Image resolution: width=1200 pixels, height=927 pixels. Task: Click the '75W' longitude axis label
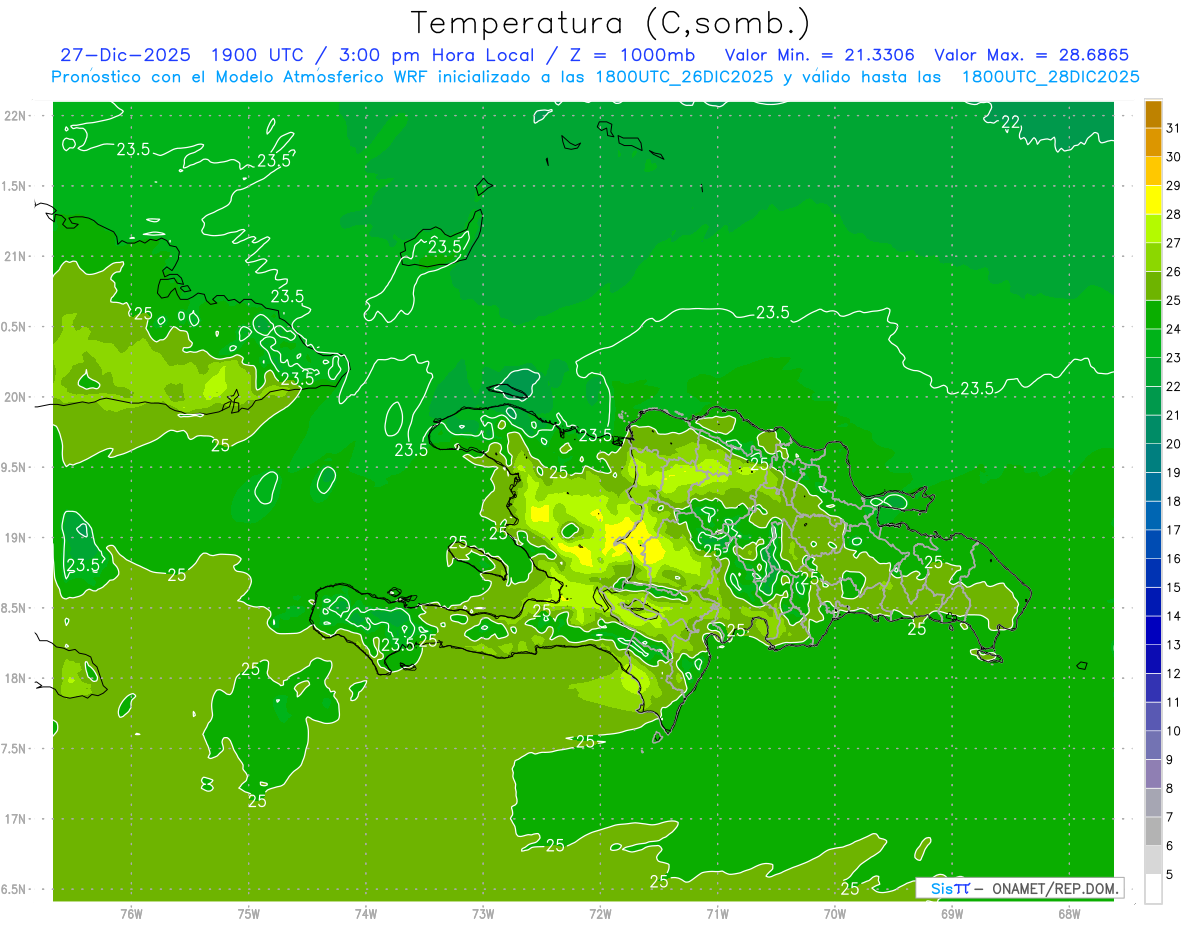click(249, 913)
